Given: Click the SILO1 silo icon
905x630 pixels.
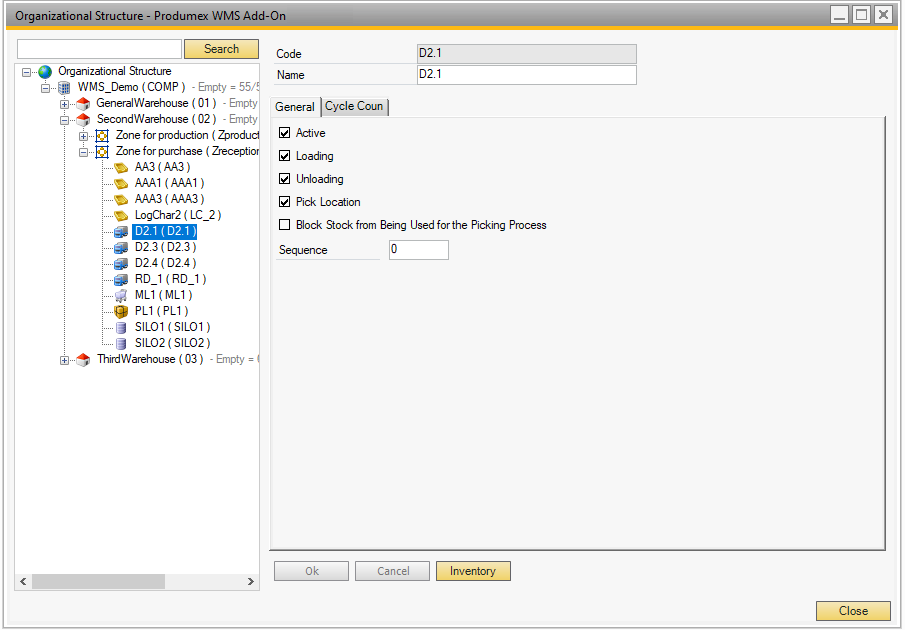Looking at the screenshot, I should click(x=121, y=328).
